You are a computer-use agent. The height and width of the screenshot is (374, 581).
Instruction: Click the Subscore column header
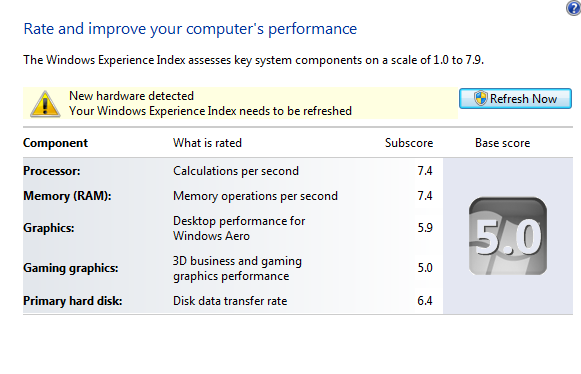point(409,143)
